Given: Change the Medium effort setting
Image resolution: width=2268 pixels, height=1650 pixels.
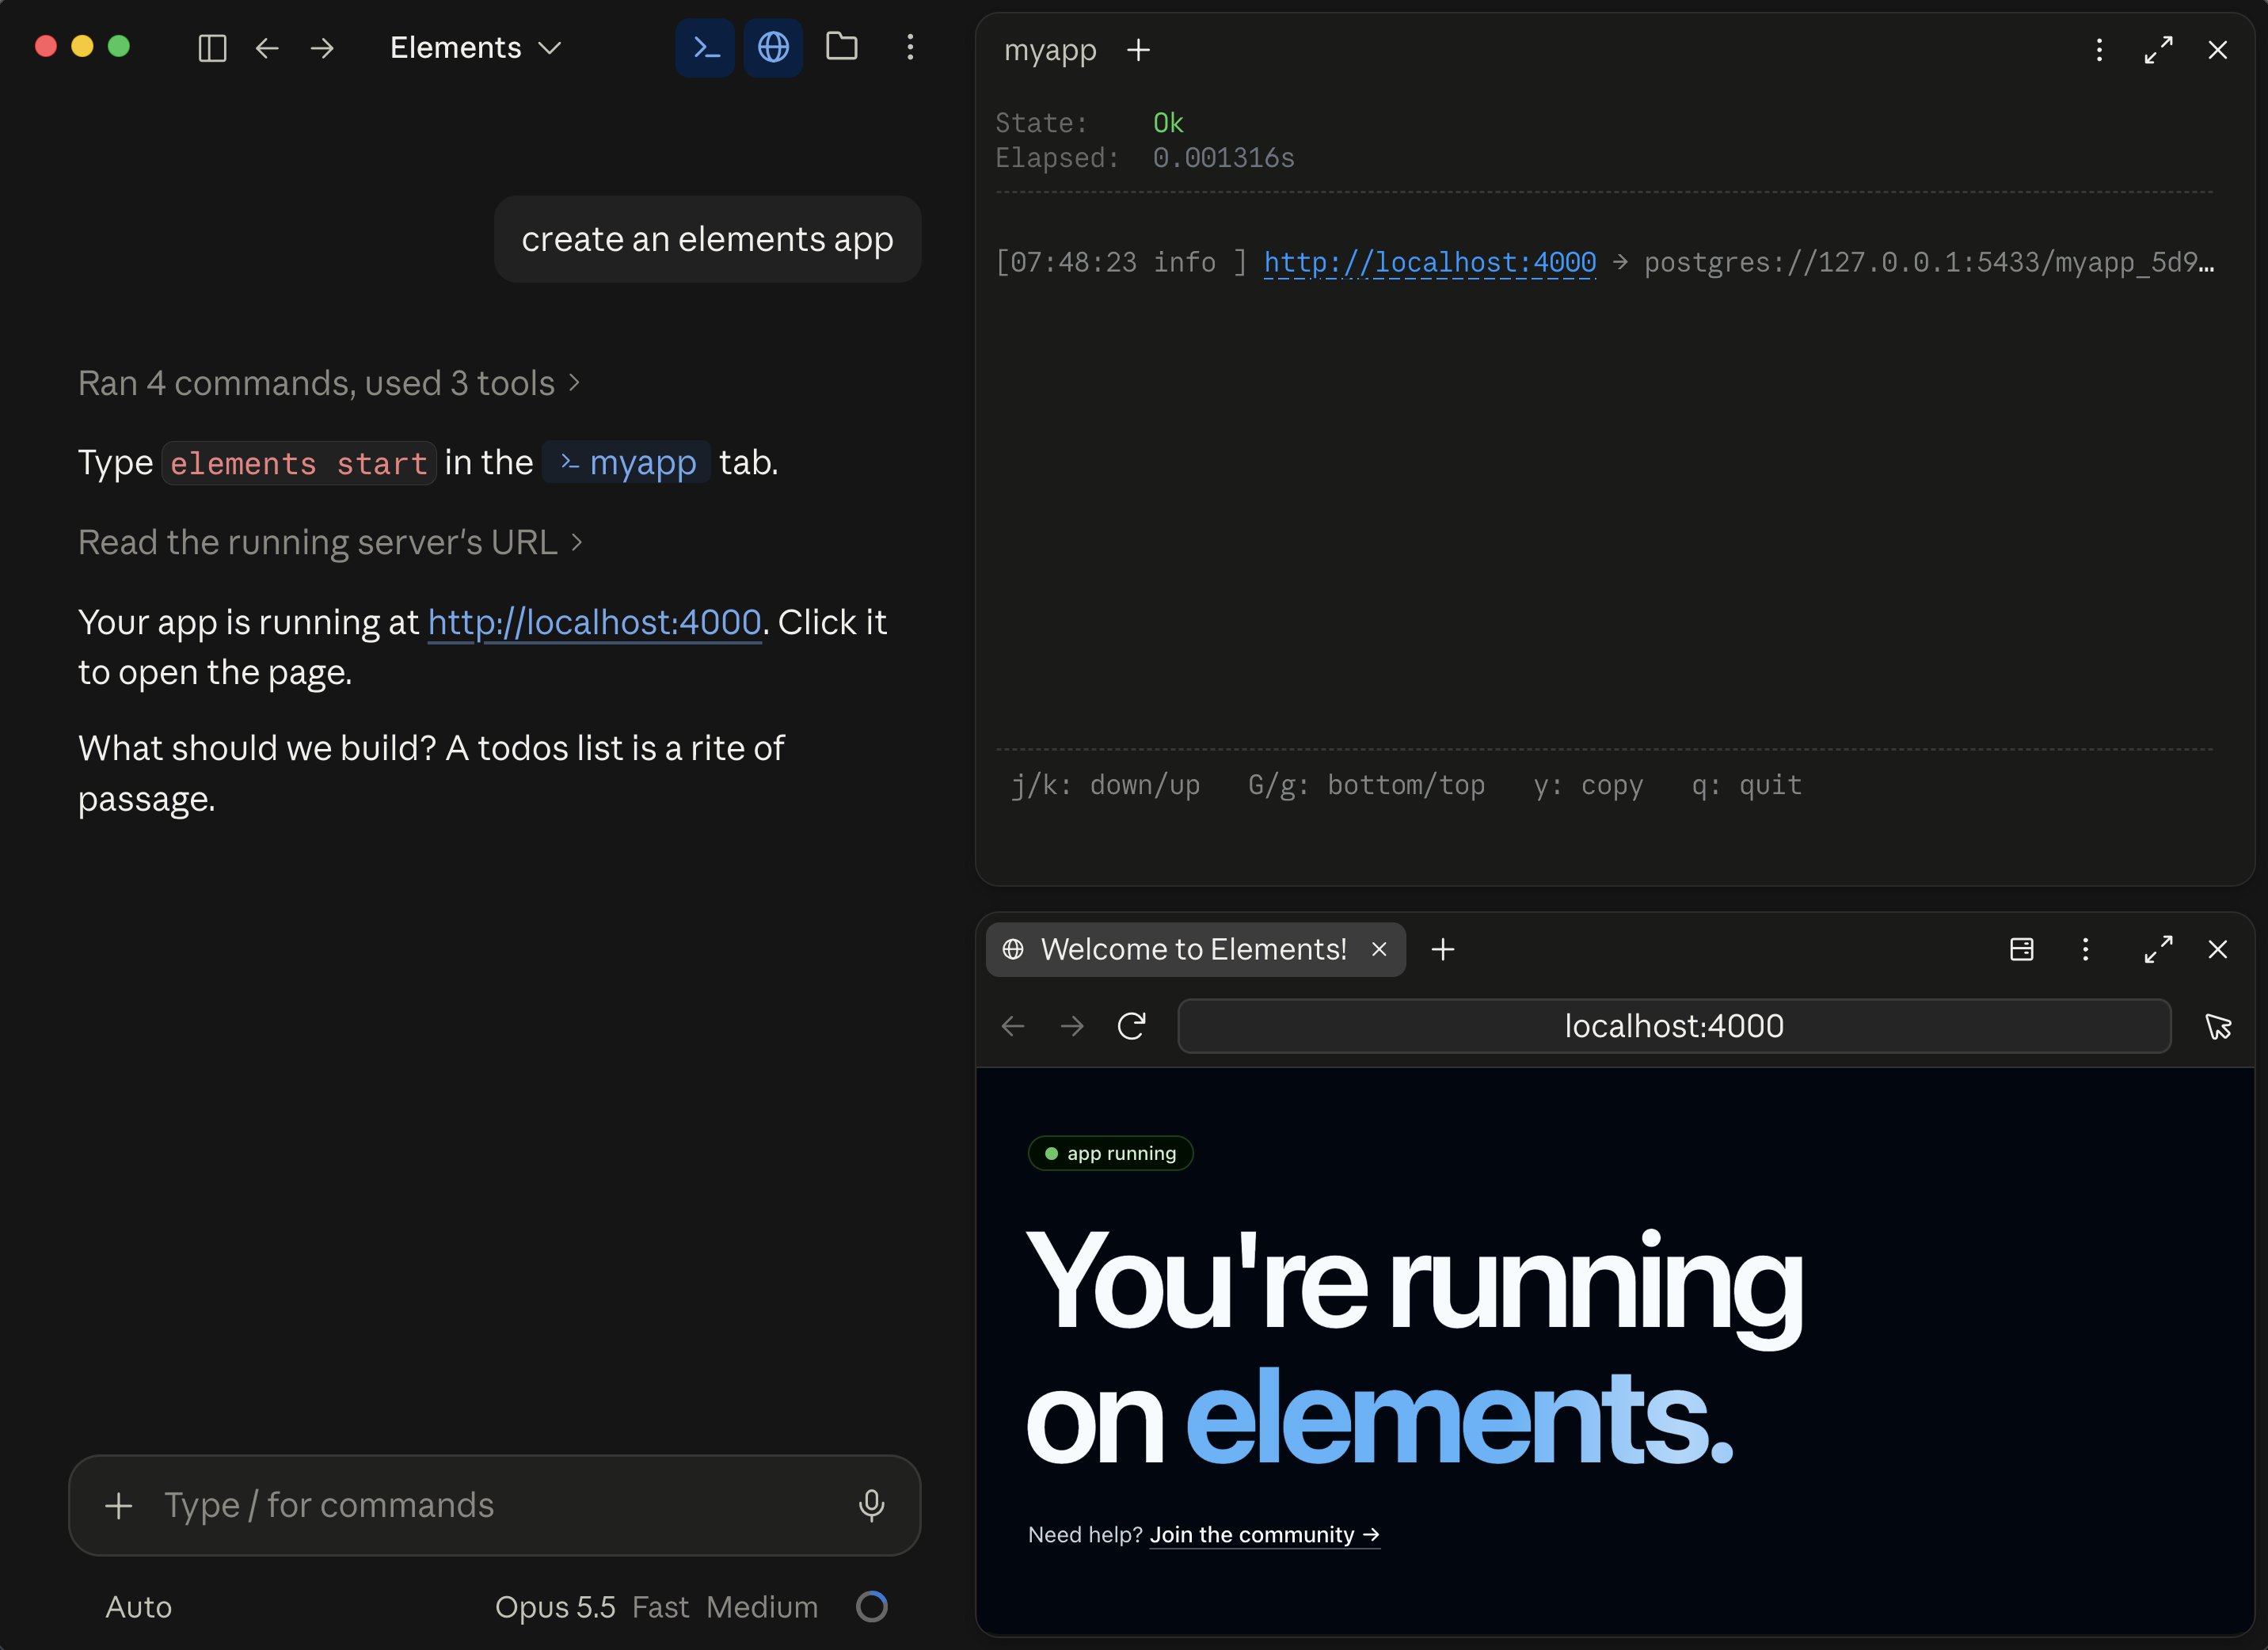Looking at the screenshot, I should pyautogui.click(x=762, y=1607).
